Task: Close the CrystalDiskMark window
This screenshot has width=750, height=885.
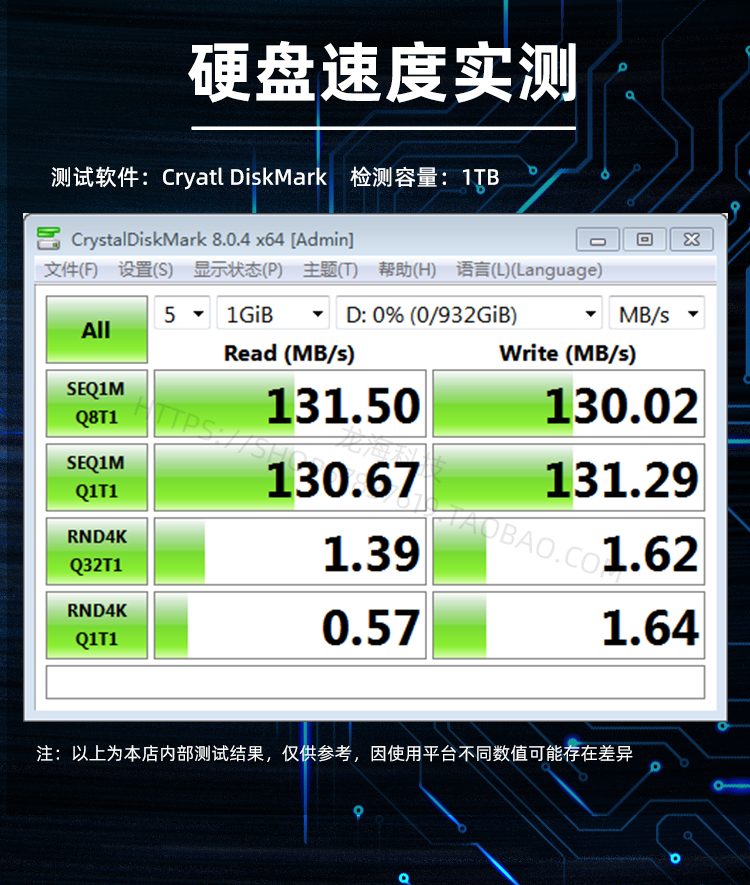Action: [x=691, y=240]
